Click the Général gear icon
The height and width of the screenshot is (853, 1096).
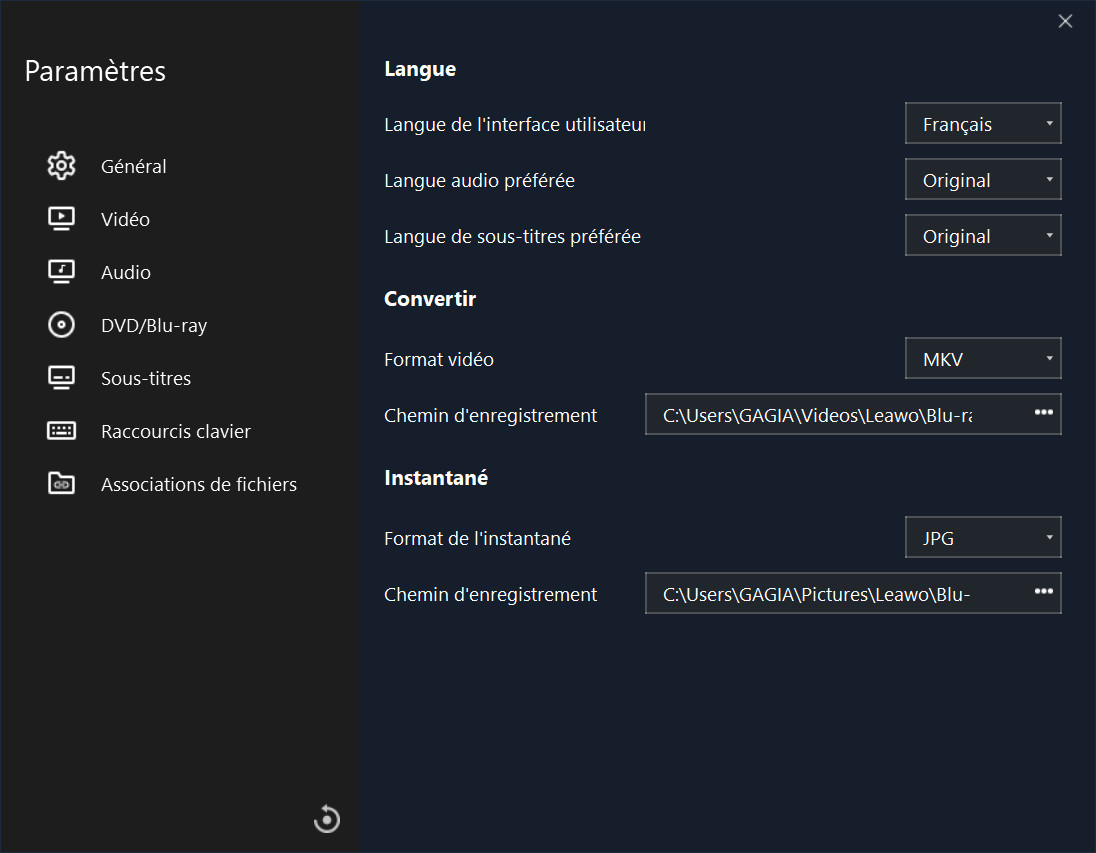[x=62, y=166]
